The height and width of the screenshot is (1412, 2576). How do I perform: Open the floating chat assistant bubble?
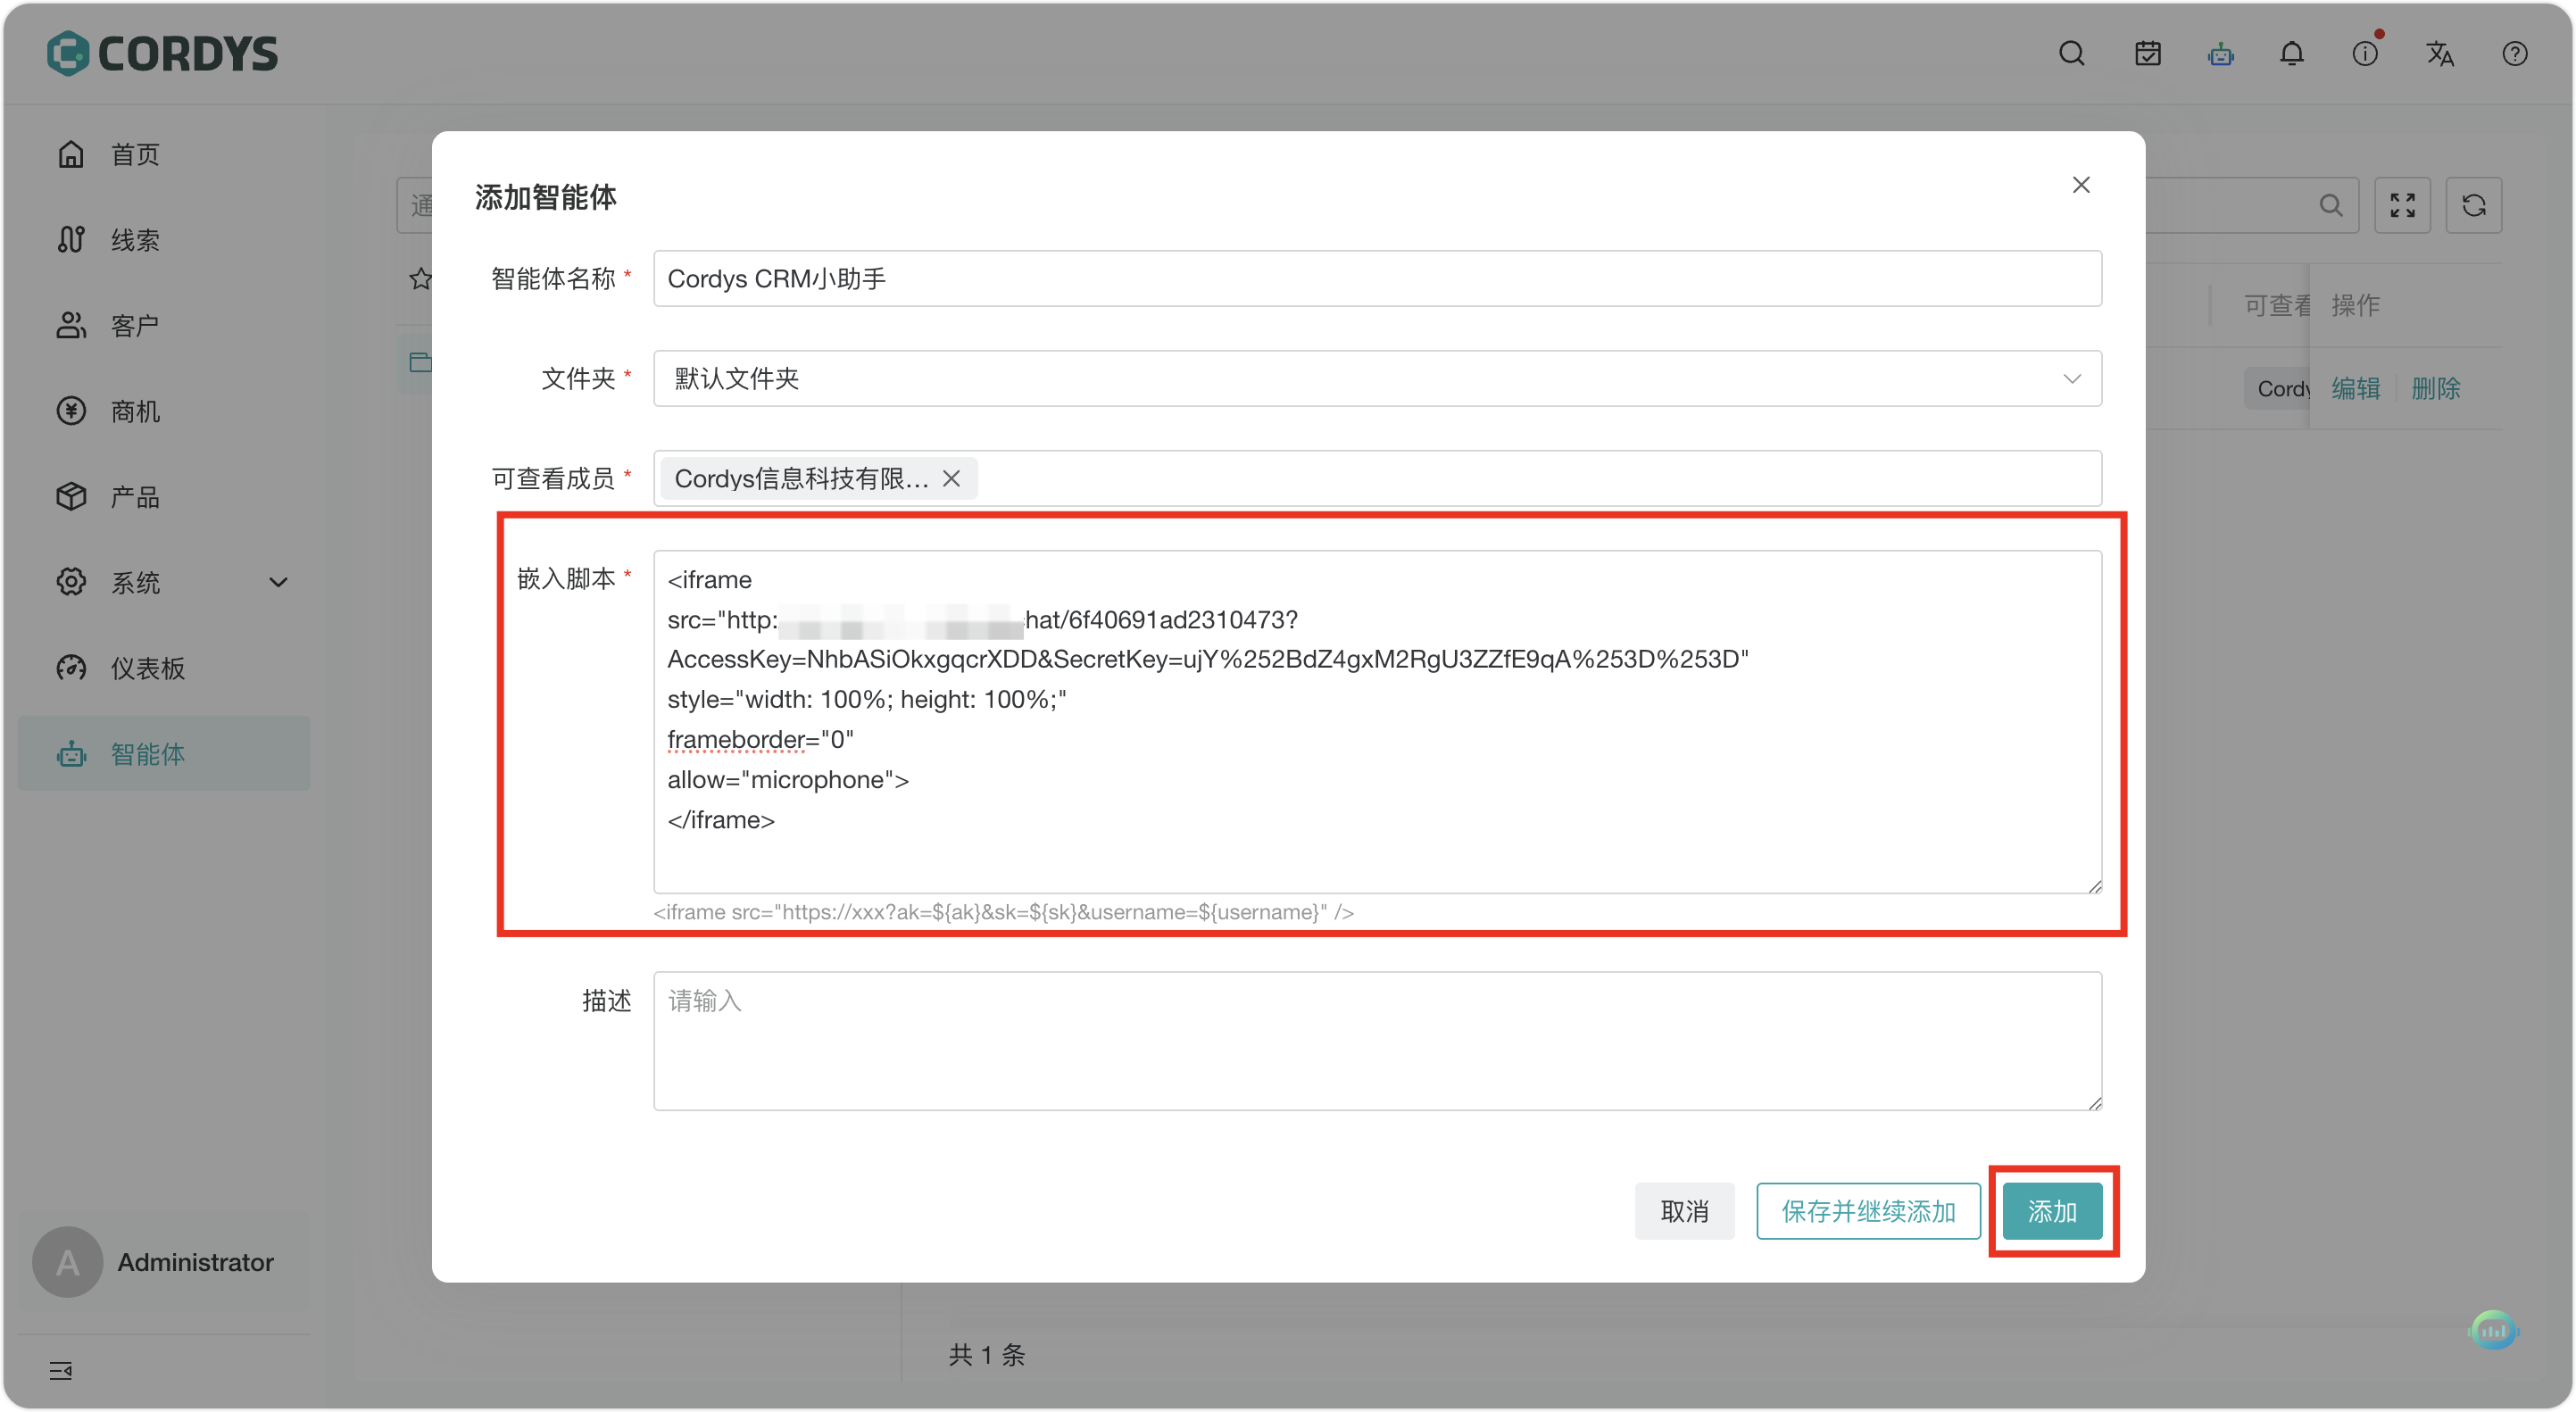[2492, 1330]
